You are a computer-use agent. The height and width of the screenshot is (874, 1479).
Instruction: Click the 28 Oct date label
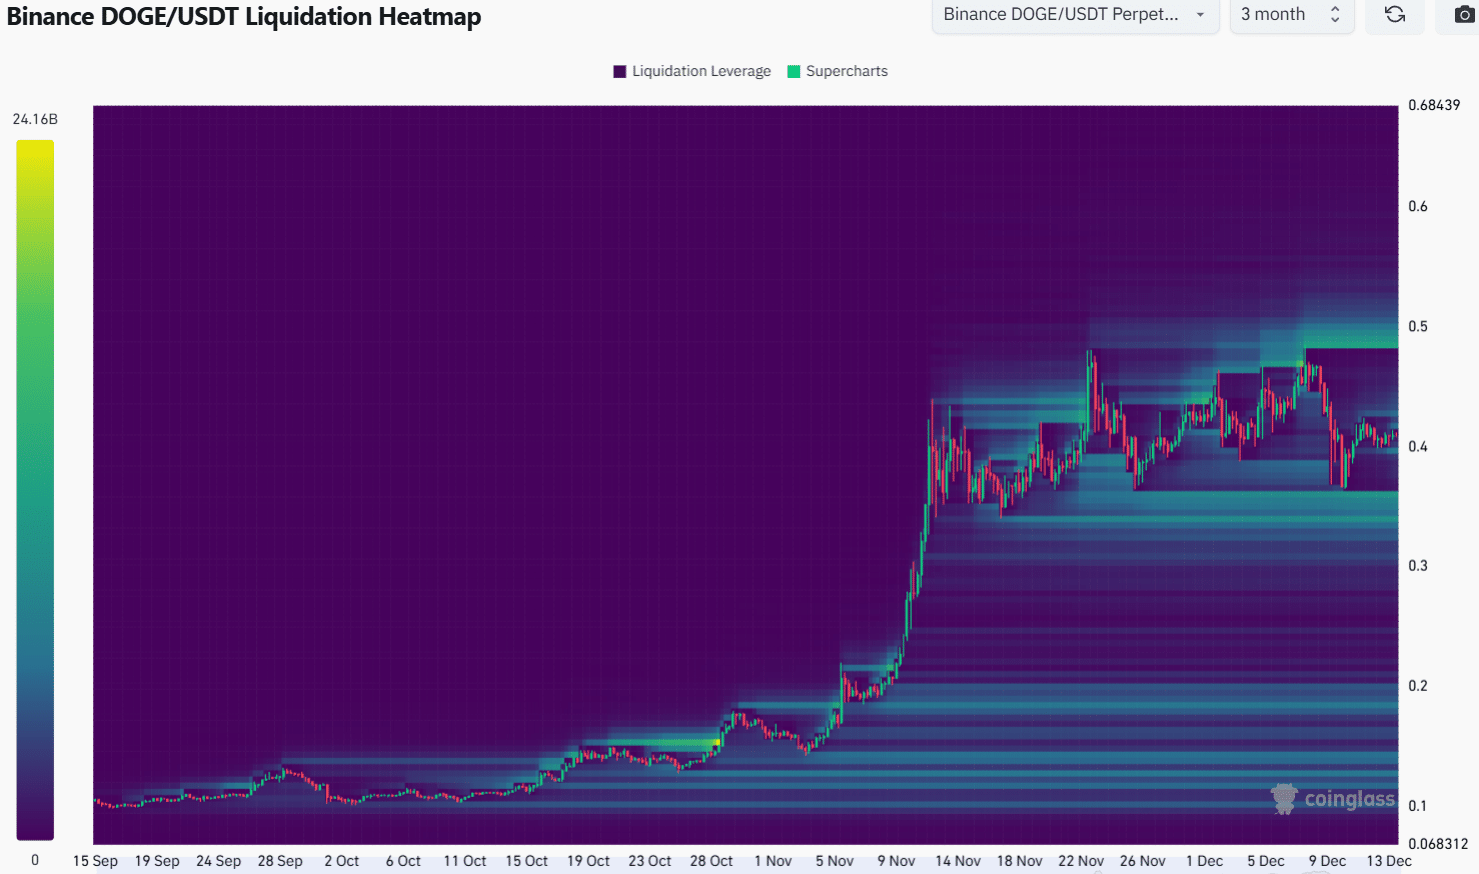[711, 861]
